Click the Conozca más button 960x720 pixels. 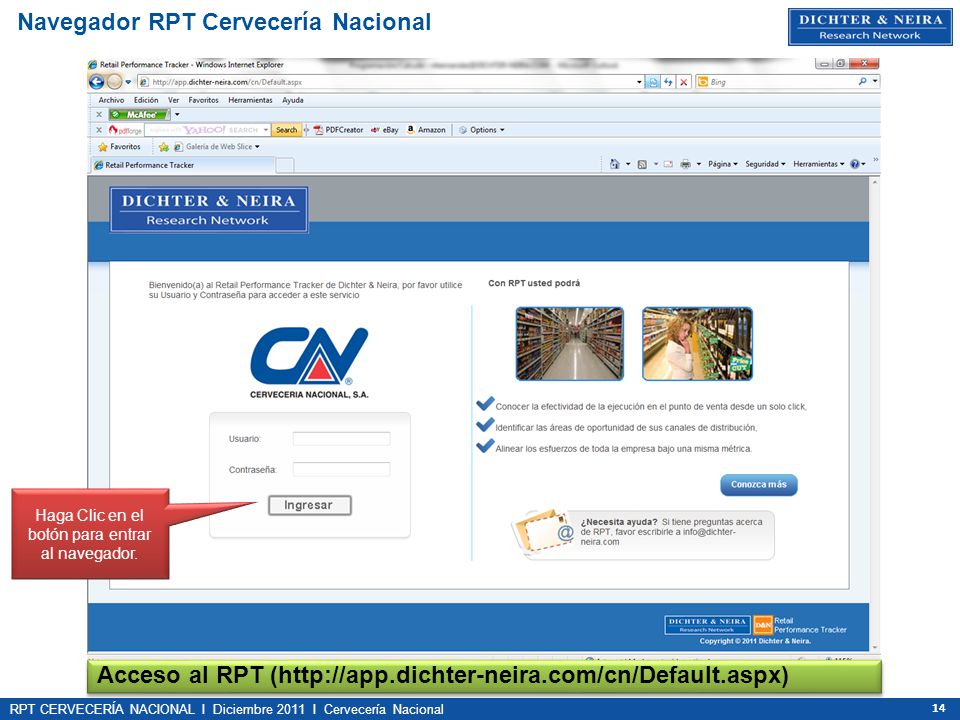[x=759, y=484]
